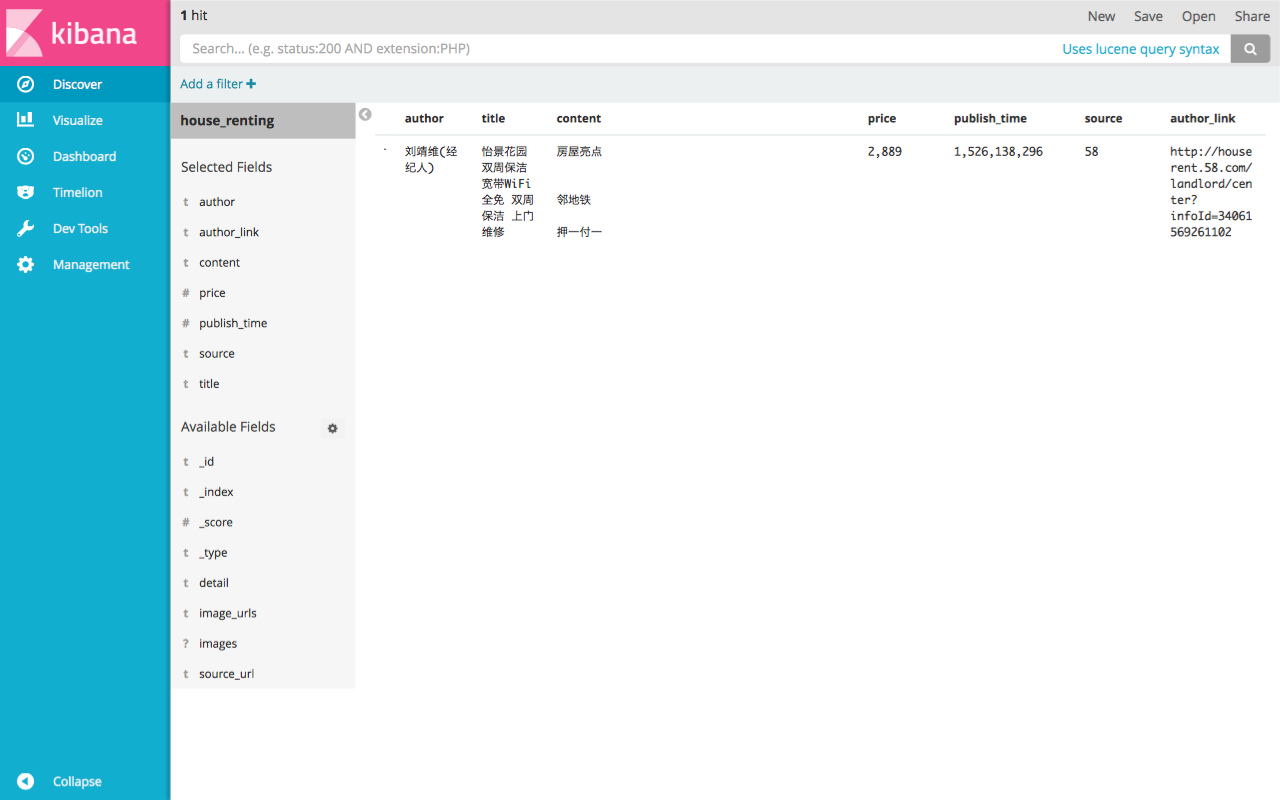Click the 'Available Fields' heading
This screenshot has height=800, width=1280.
[228, 427]
